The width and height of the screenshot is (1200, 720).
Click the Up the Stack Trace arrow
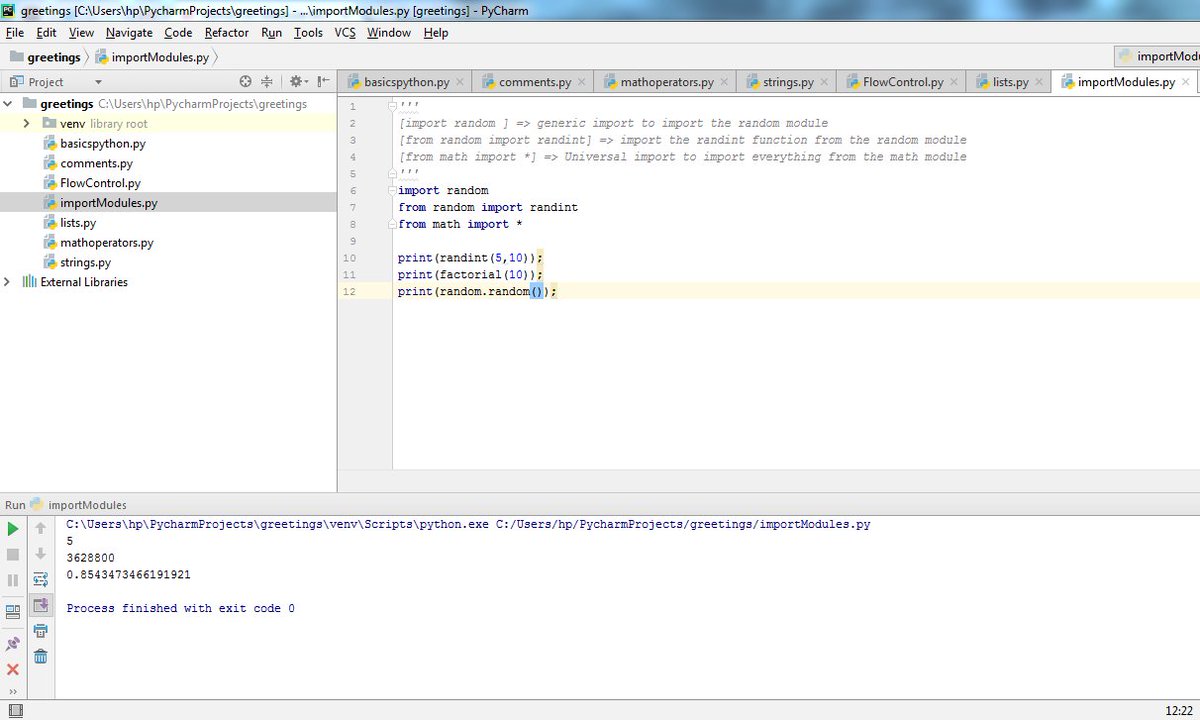40,528
